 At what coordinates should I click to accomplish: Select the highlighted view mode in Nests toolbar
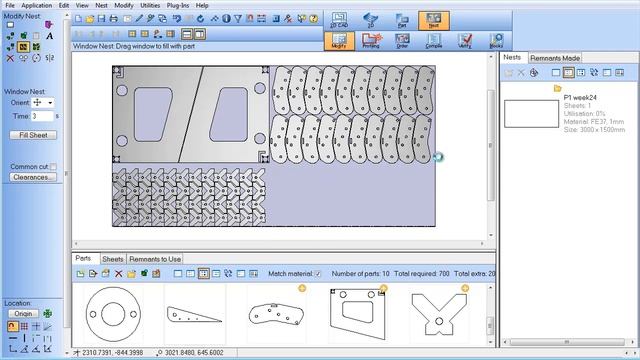568,73
